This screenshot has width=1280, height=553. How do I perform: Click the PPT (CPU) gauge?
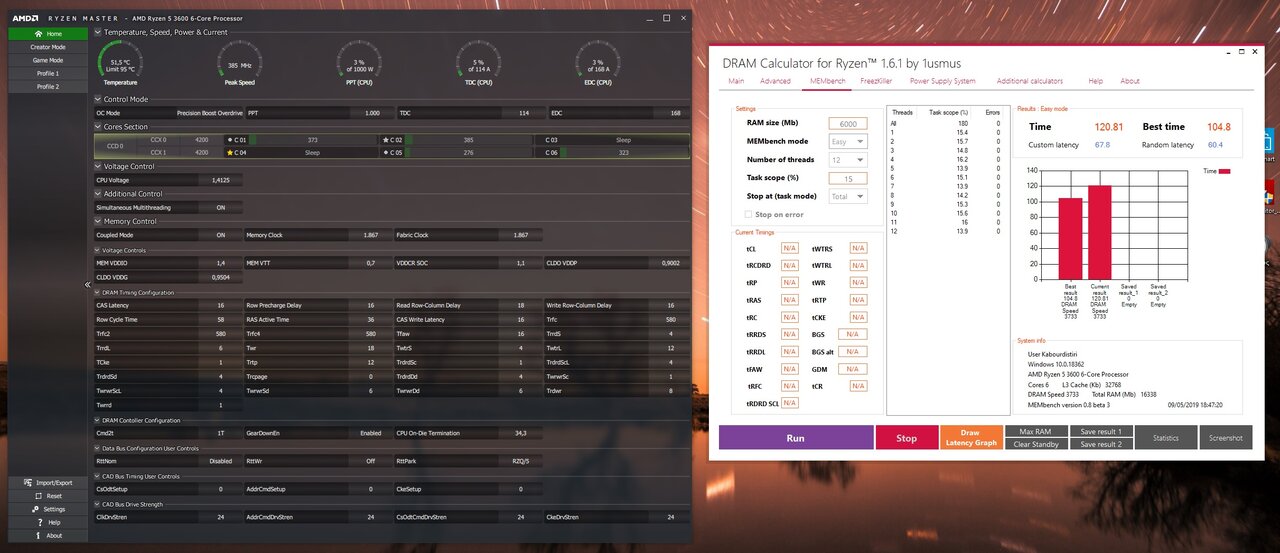(x=358, y=64)
